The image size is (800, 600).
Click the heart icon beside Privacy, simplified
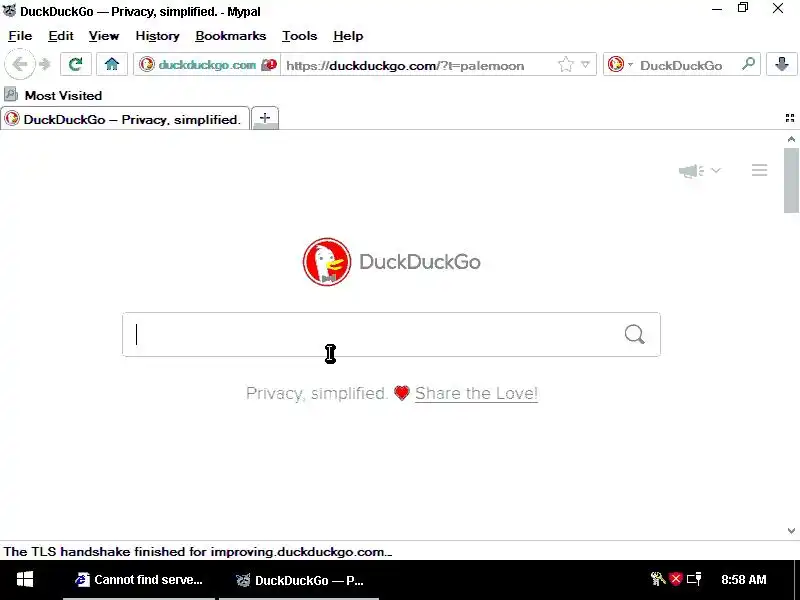402,393
